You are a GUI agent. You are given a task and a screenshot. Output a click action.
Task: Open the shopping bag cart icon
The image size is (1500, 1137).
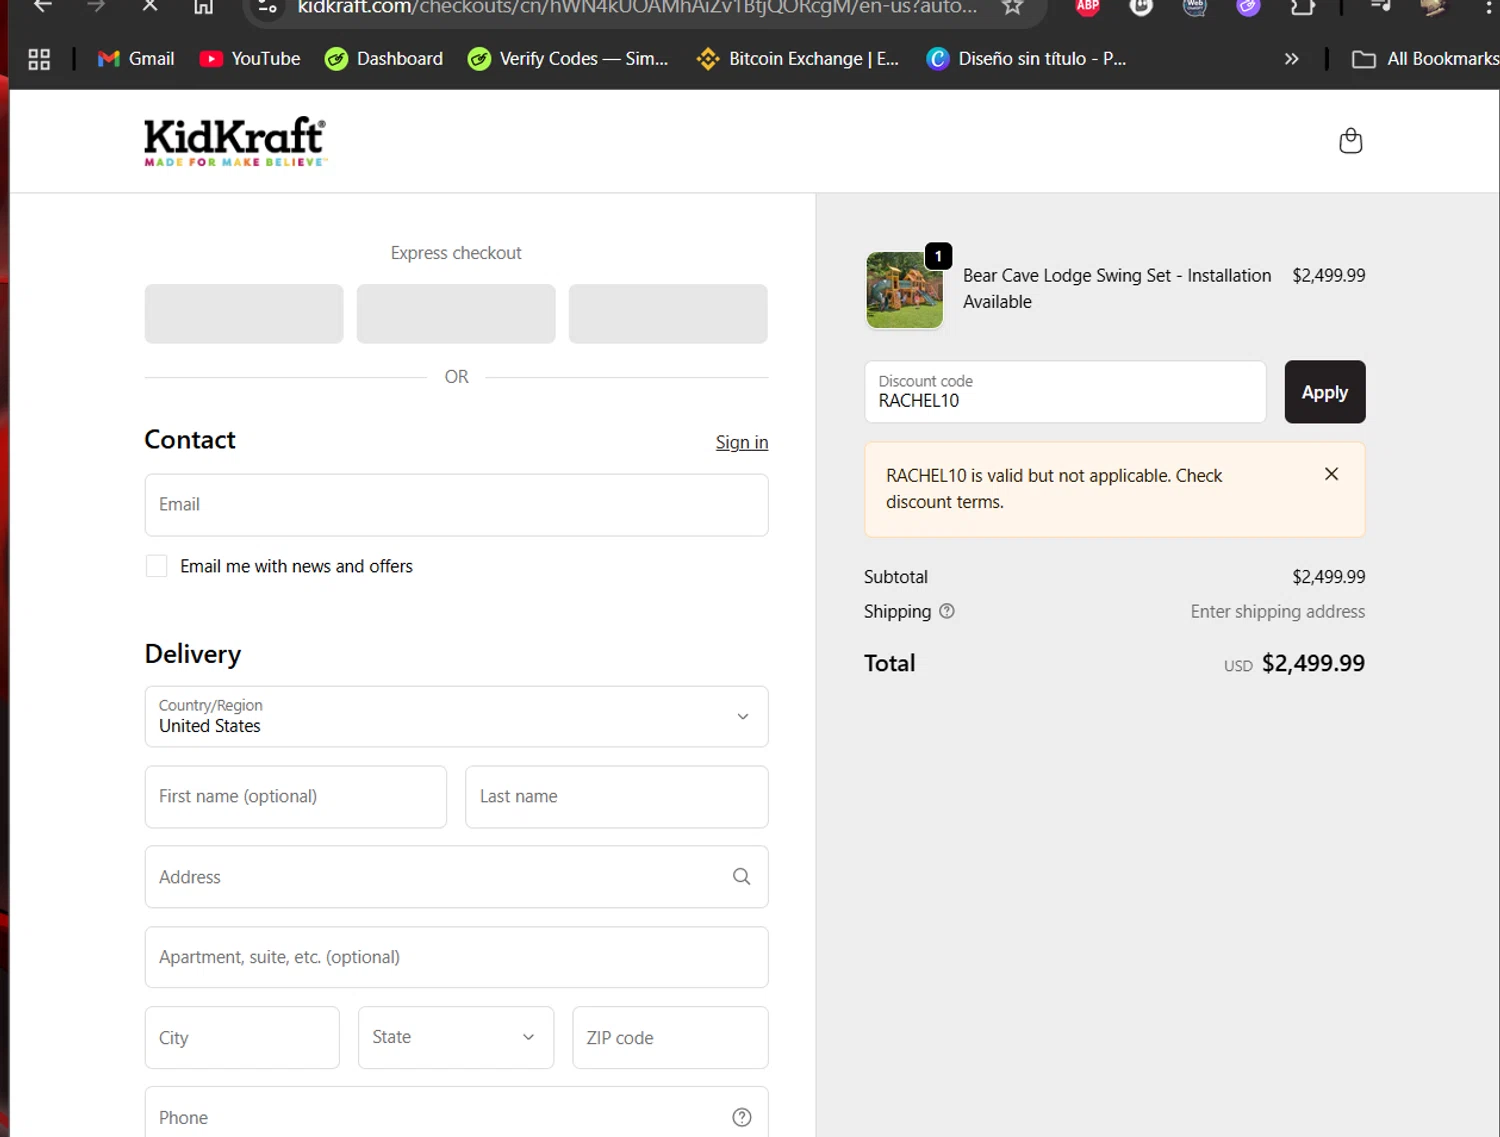pyautogui.click(x=1350, y=141)
